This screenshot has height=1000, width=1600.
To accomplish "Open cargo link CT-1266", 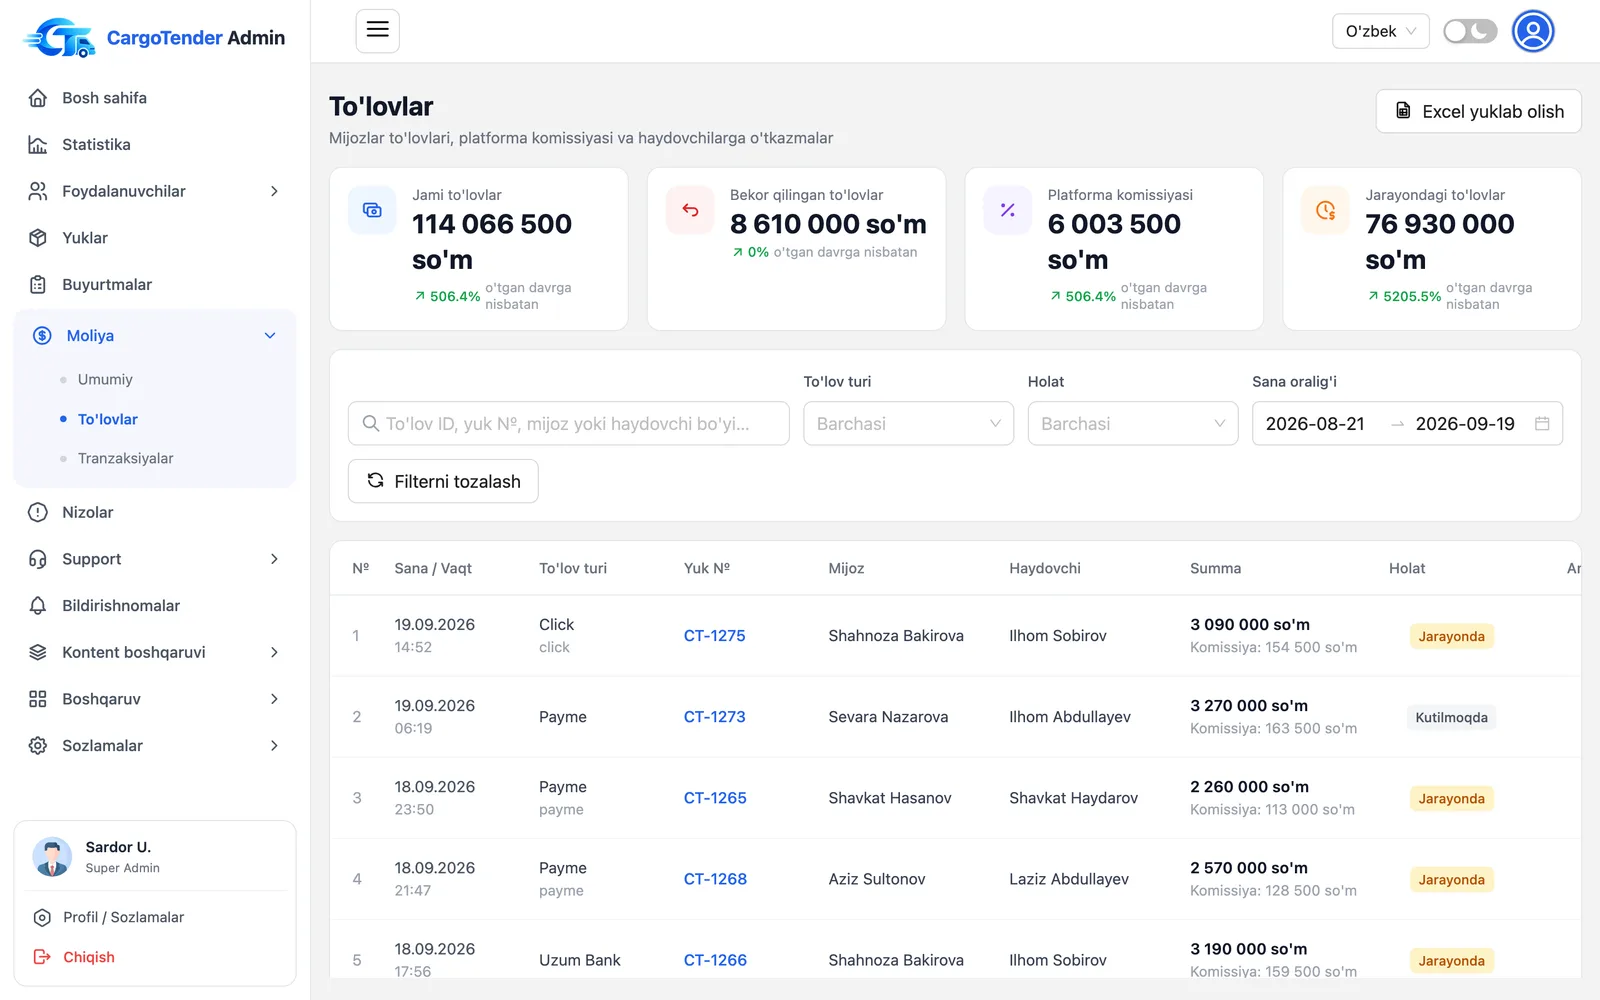I will (x=715, y=960).
